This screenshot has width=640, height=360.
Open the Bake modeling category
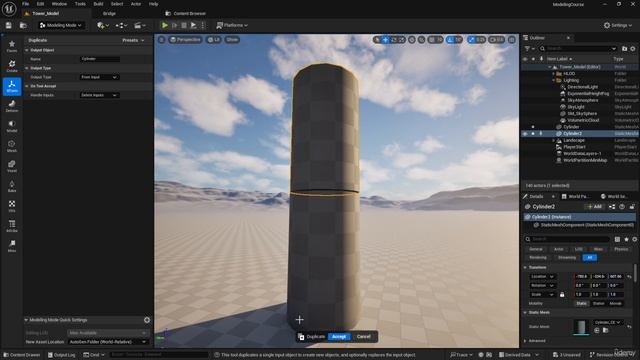(x=12, y=186)
